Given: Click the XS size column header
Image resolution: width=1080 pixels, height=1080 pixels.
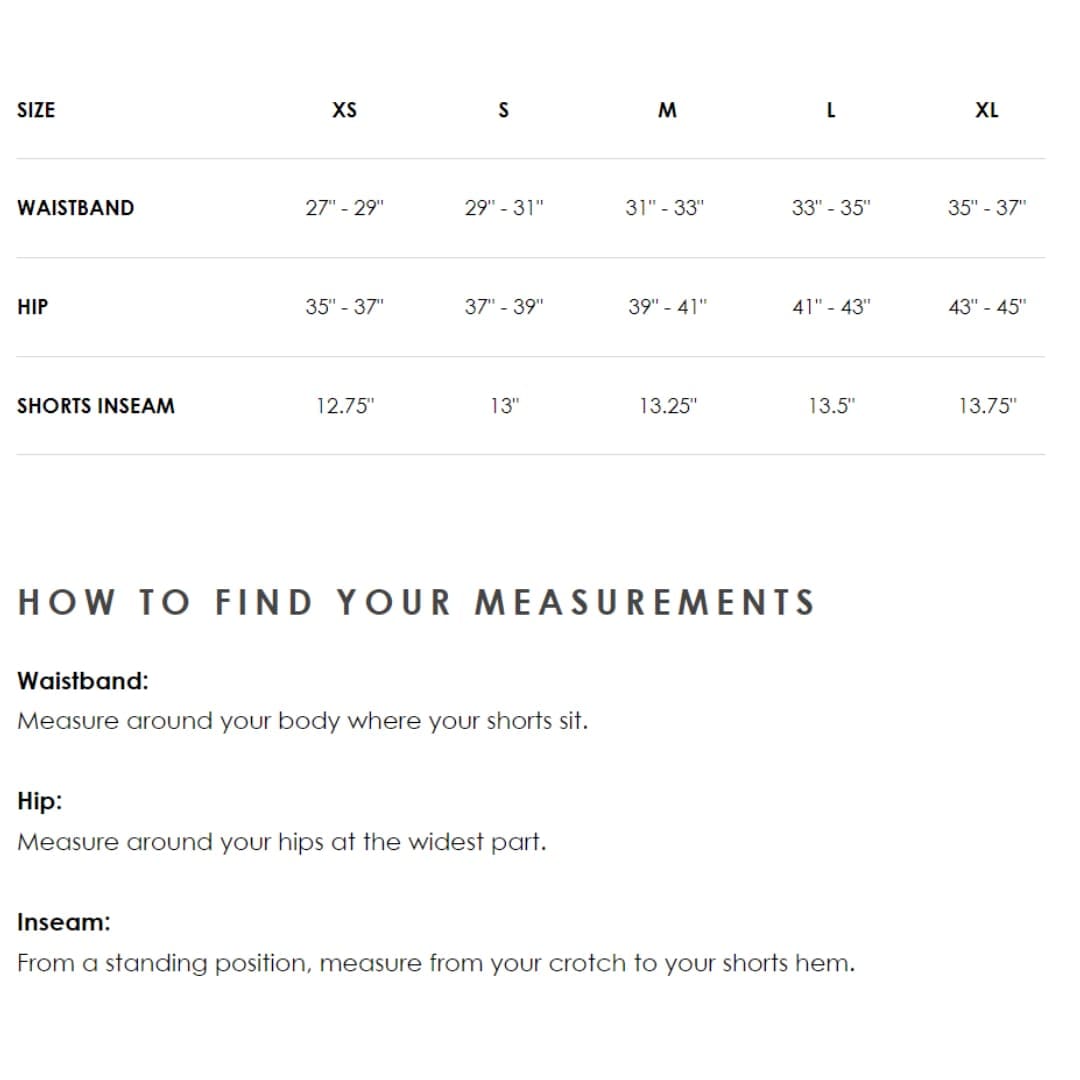Looking at the screenshot, I should click(x=344, y=110).
